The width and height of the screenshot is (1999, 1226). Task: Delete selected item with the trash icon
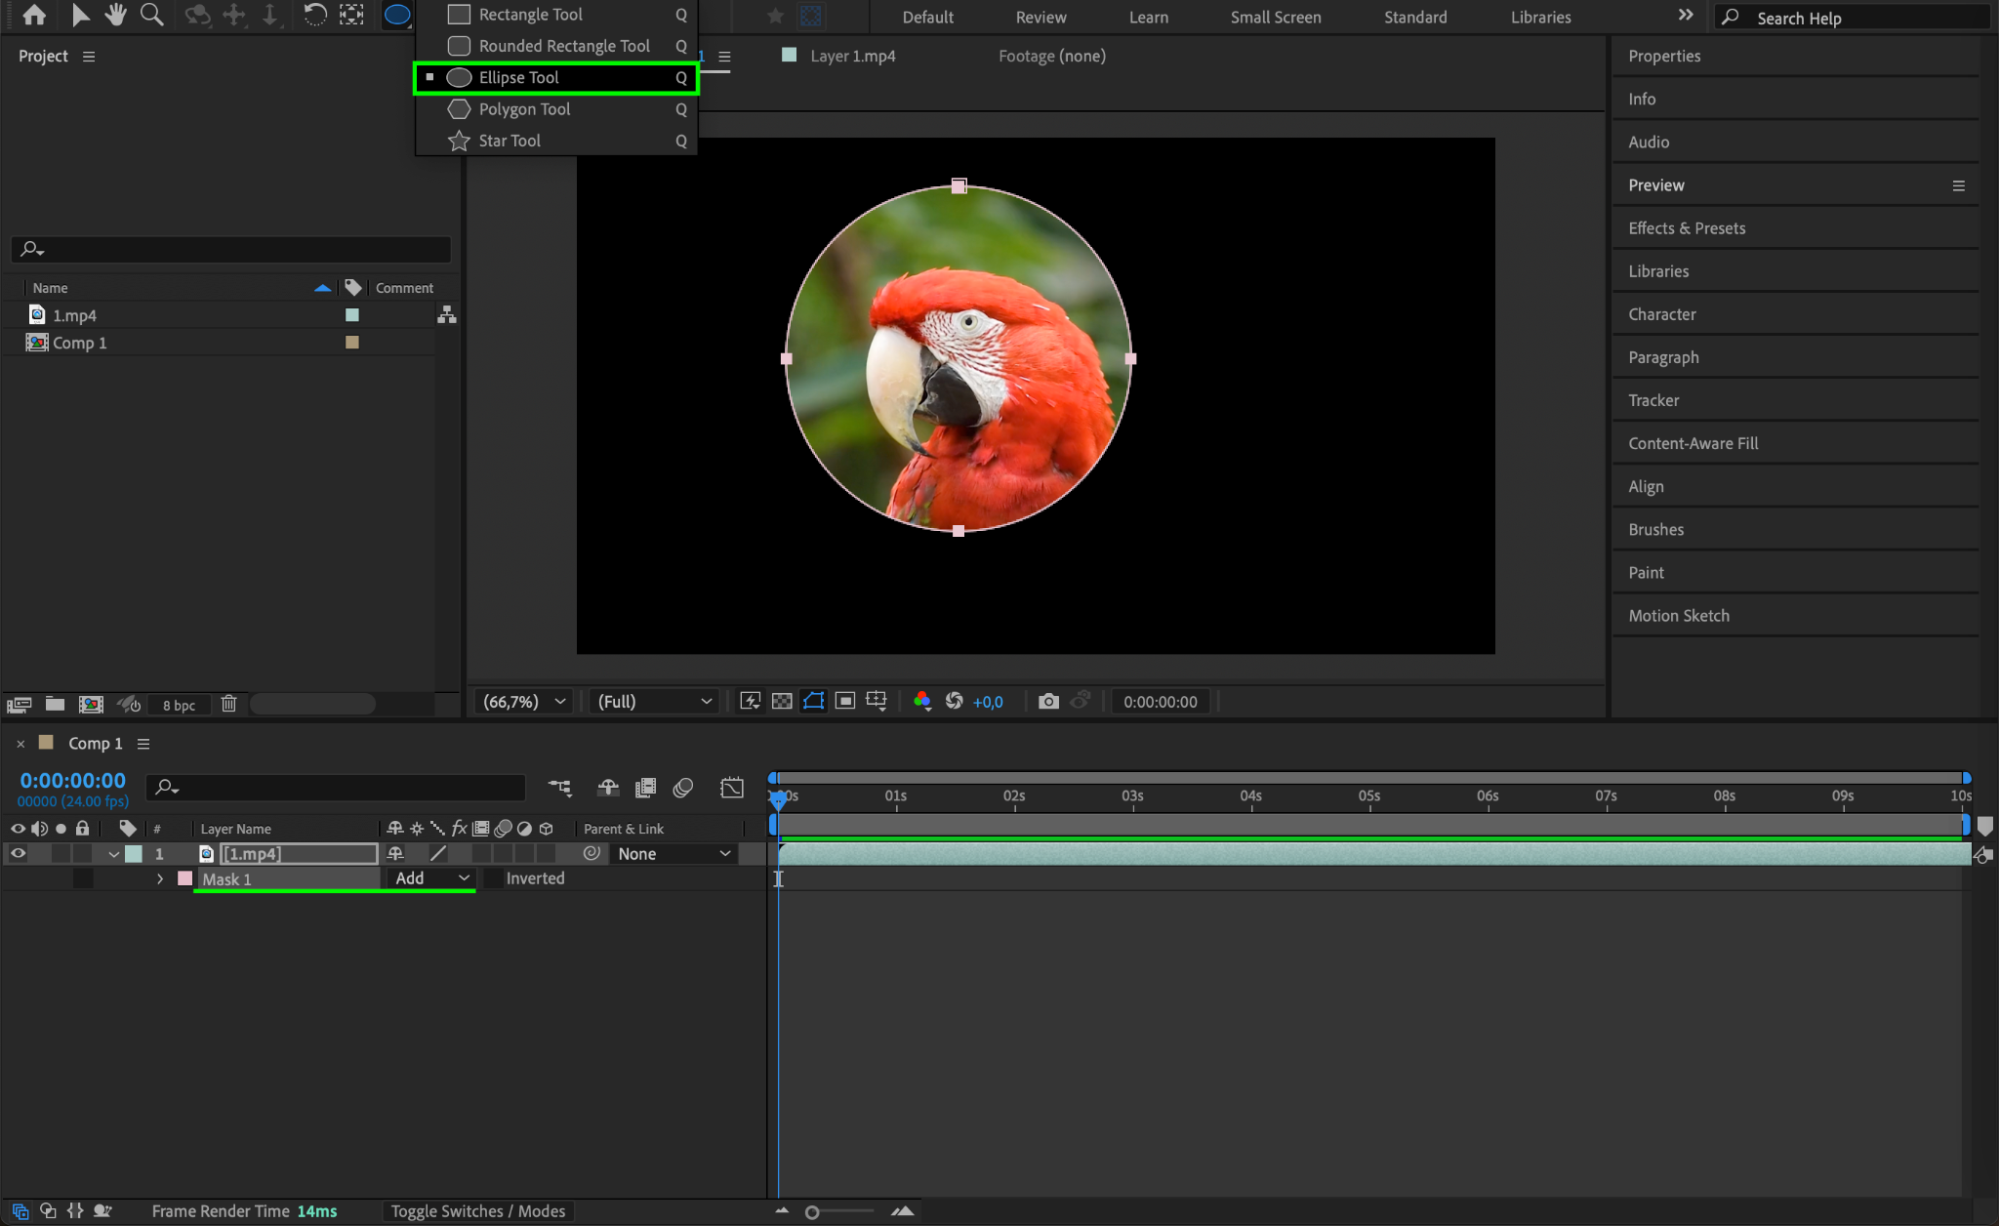229,704
